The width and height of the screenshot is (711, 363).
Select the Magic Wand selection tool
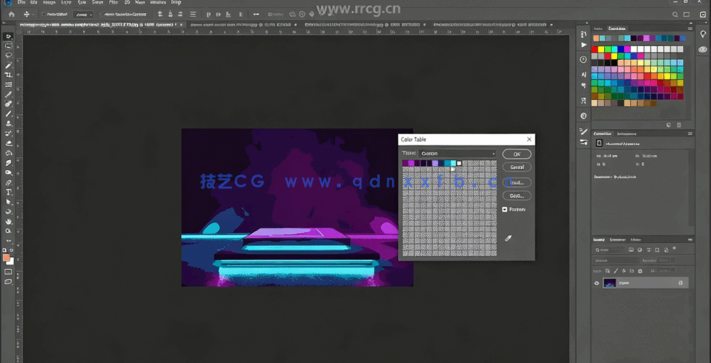tap(8, 65)
